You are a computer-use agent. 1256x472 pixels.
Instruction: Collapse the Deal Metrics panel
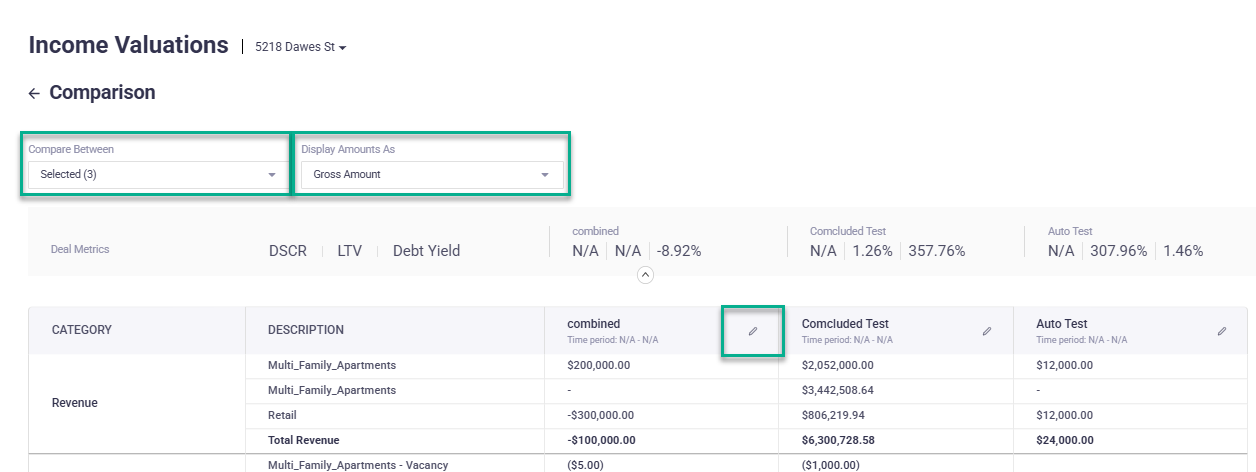[645, 275]
